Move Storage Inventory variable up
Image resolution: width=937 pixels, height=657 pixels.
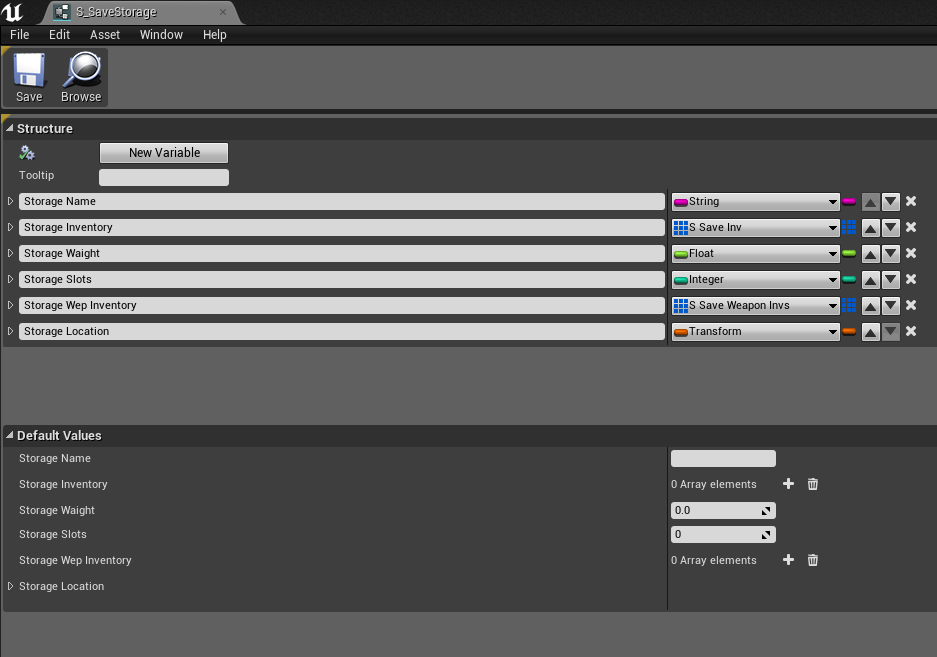pos(871,228)
